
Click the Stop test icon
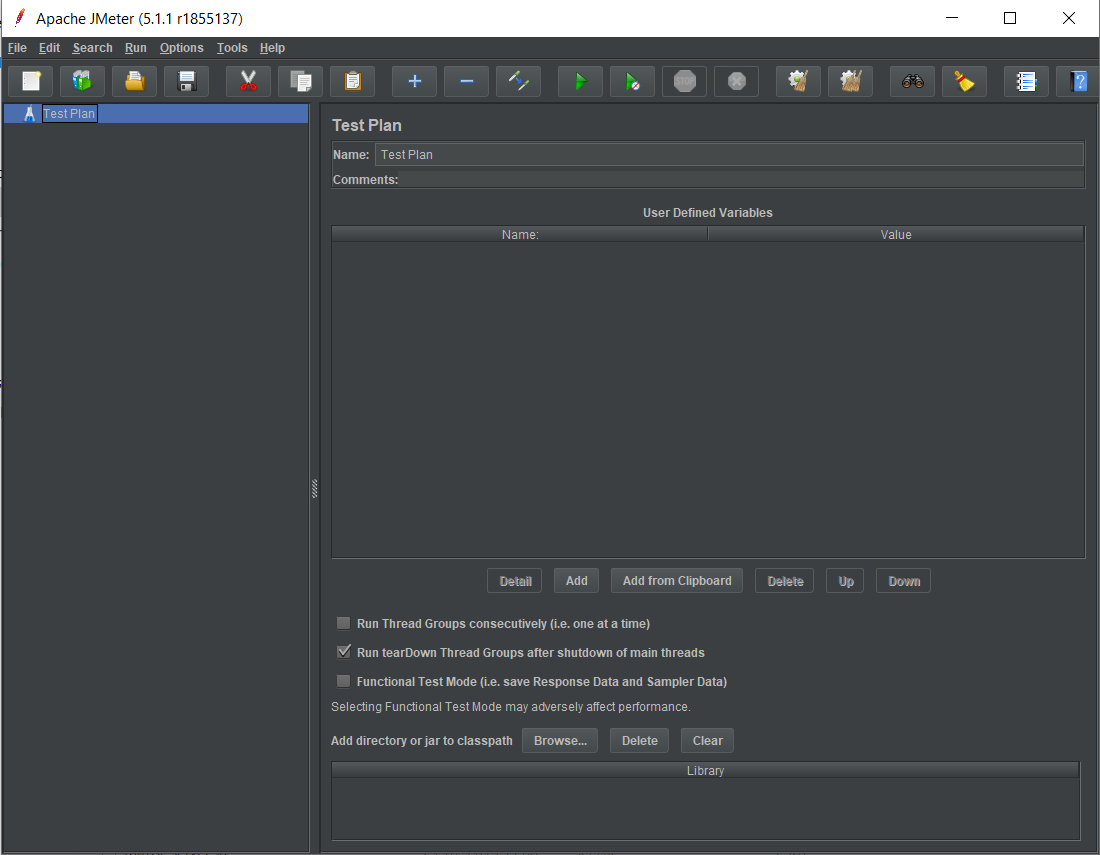coord(685,81)
